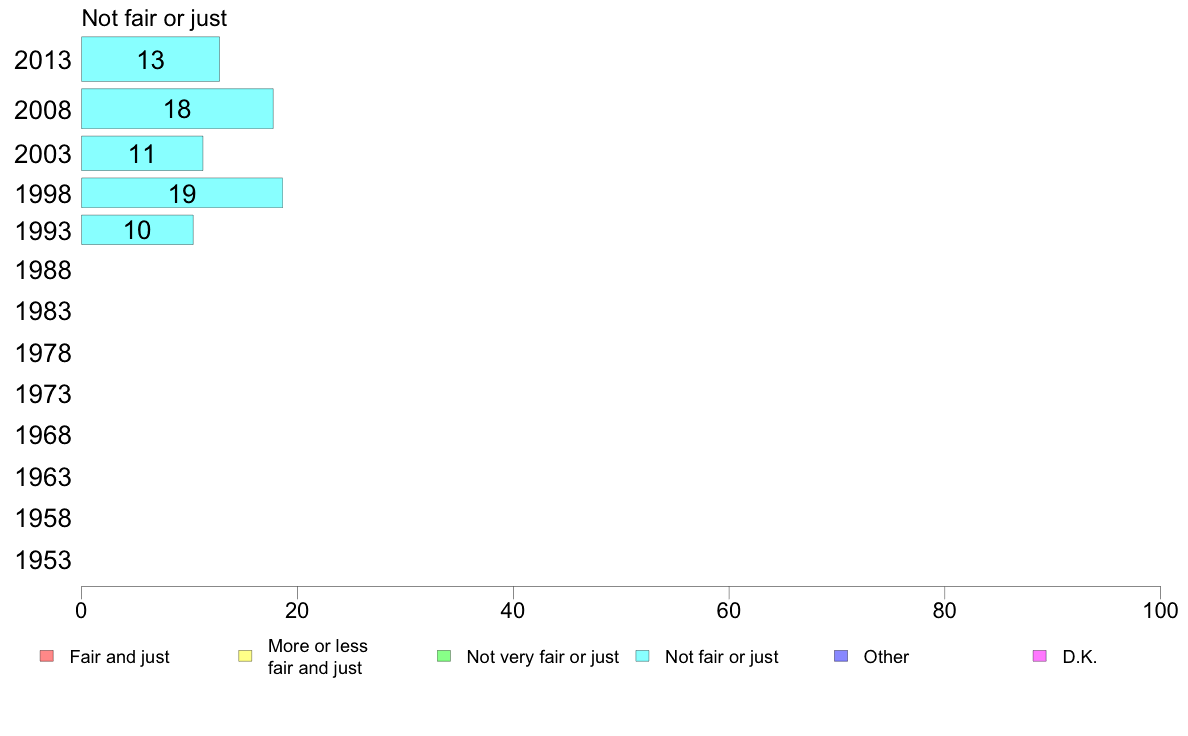The image size is (1188, 736).
Task: Click the cyan Not fair or just swatch
Action: [642, 656]
